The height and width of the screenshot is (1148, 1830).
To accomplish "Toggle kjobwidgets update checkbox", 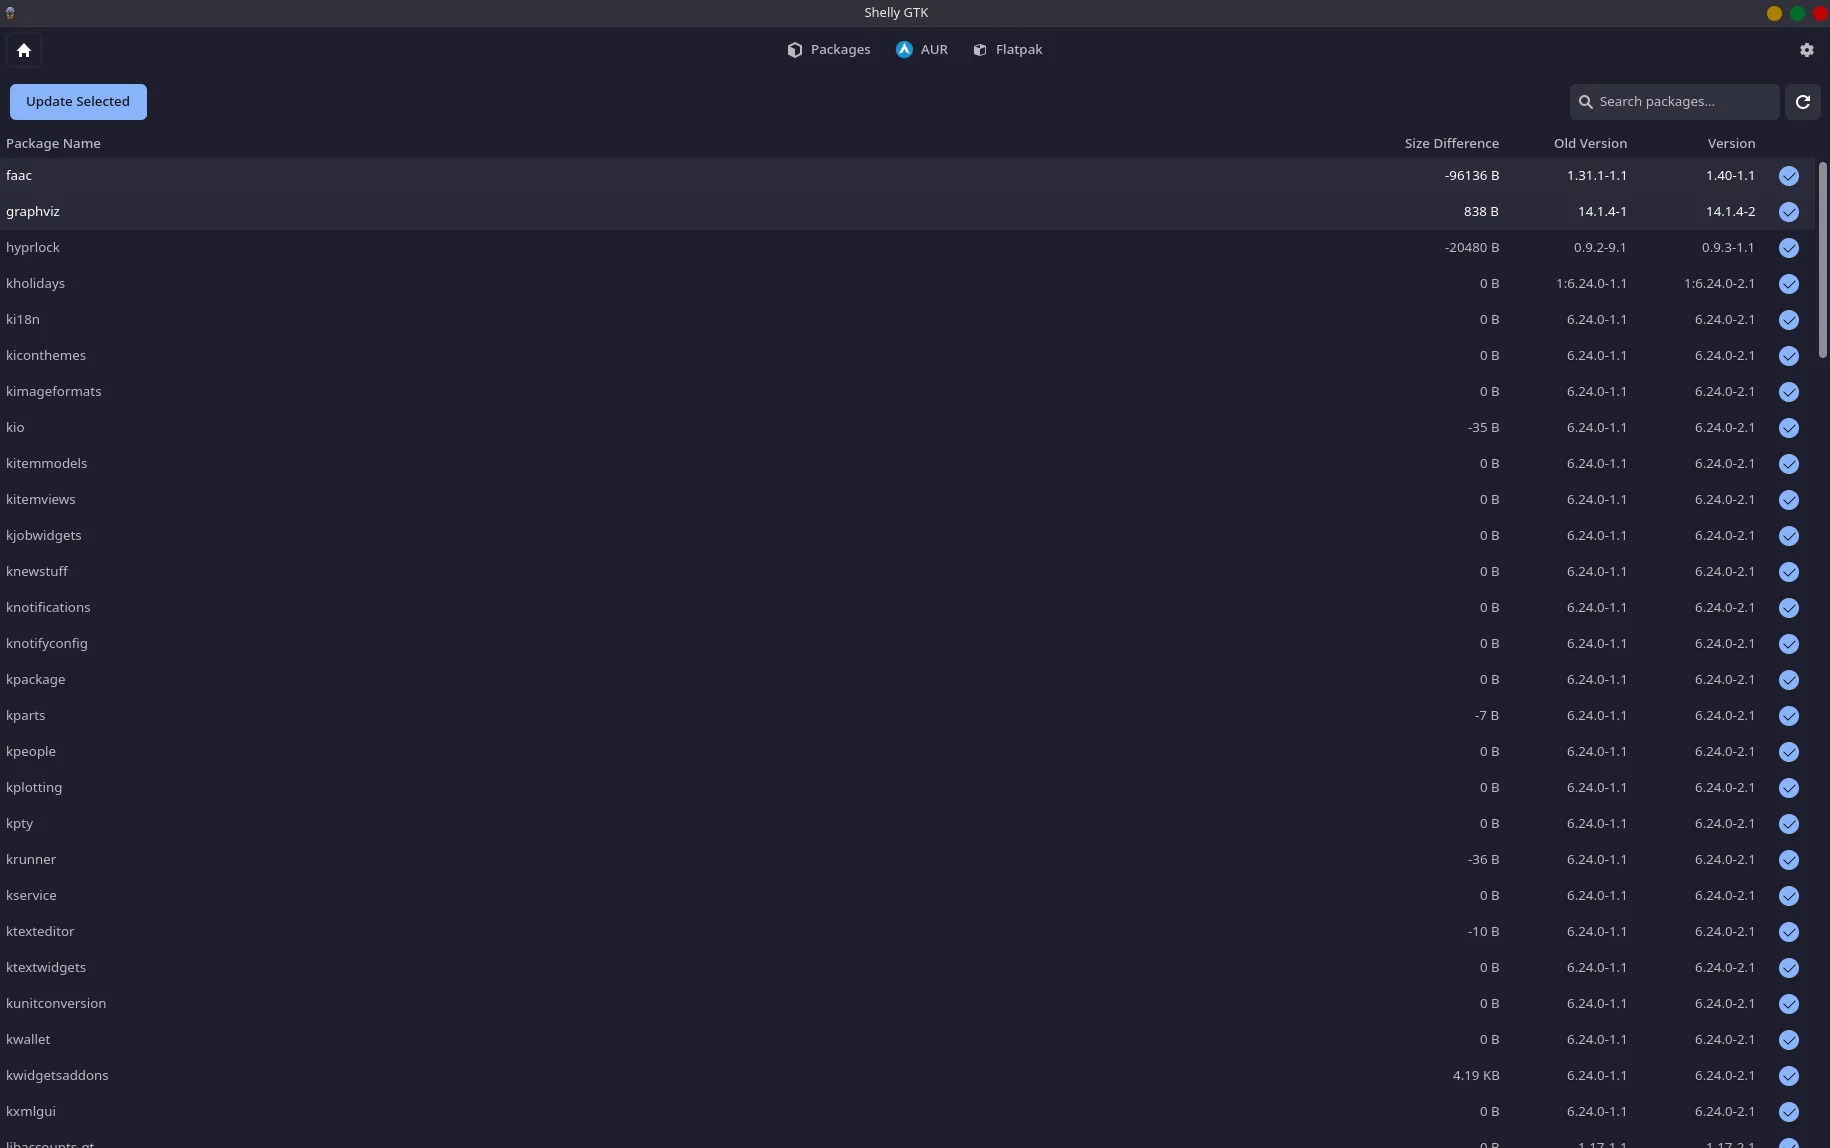I will [1789, 536].
